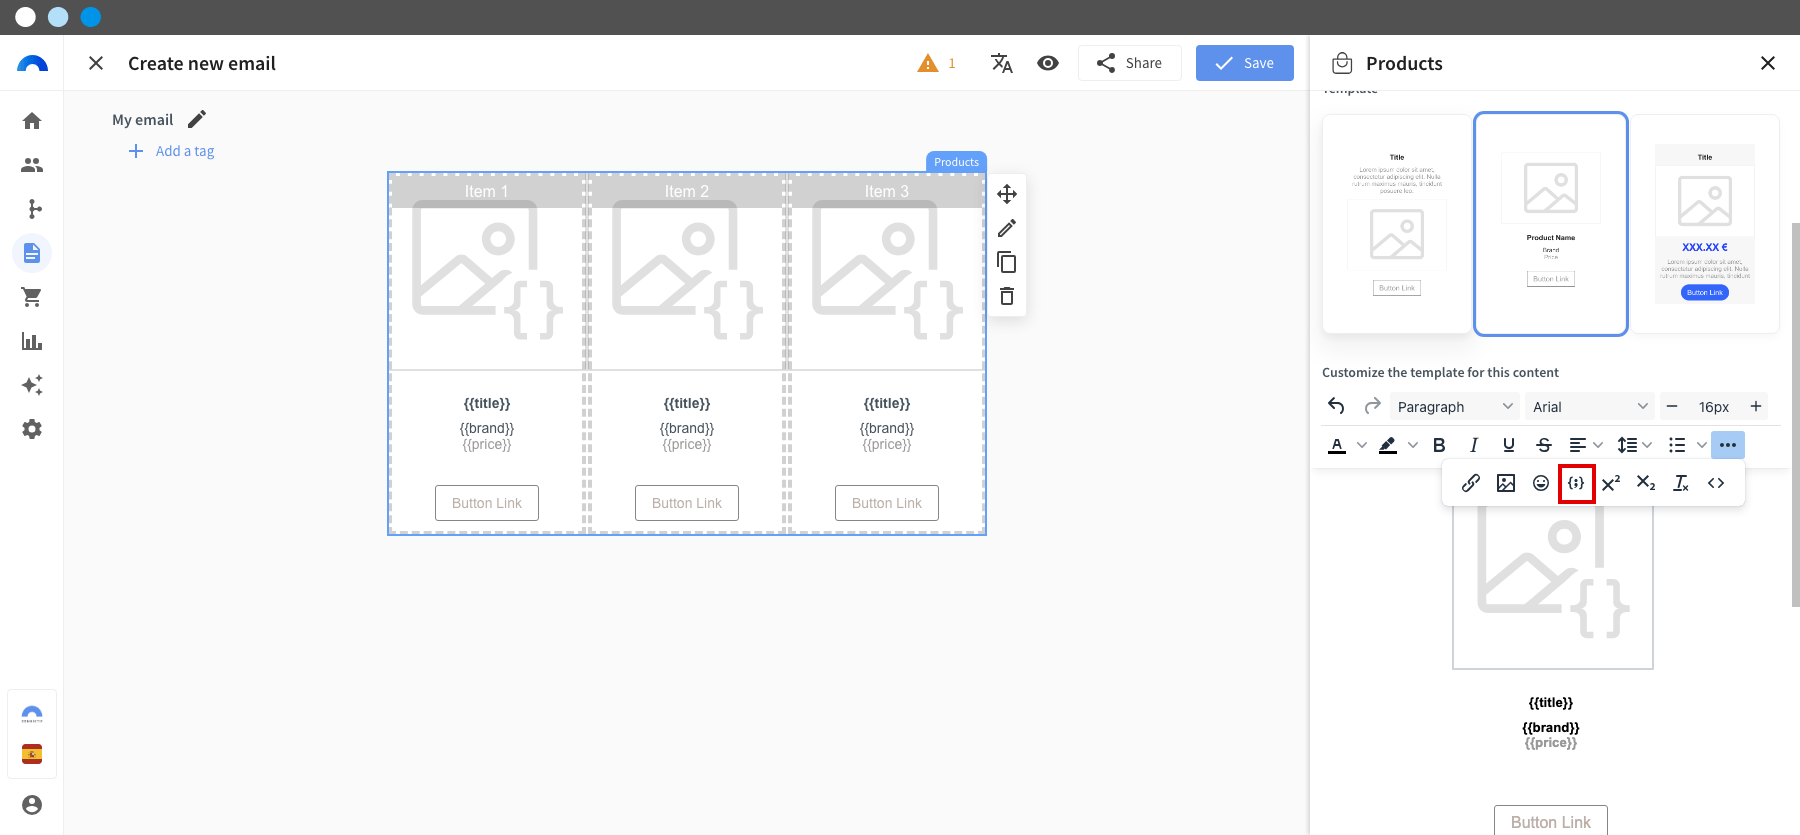Open the E-commerce cart icon
This screenshot has width=1800, height=835.
(32, 297)
